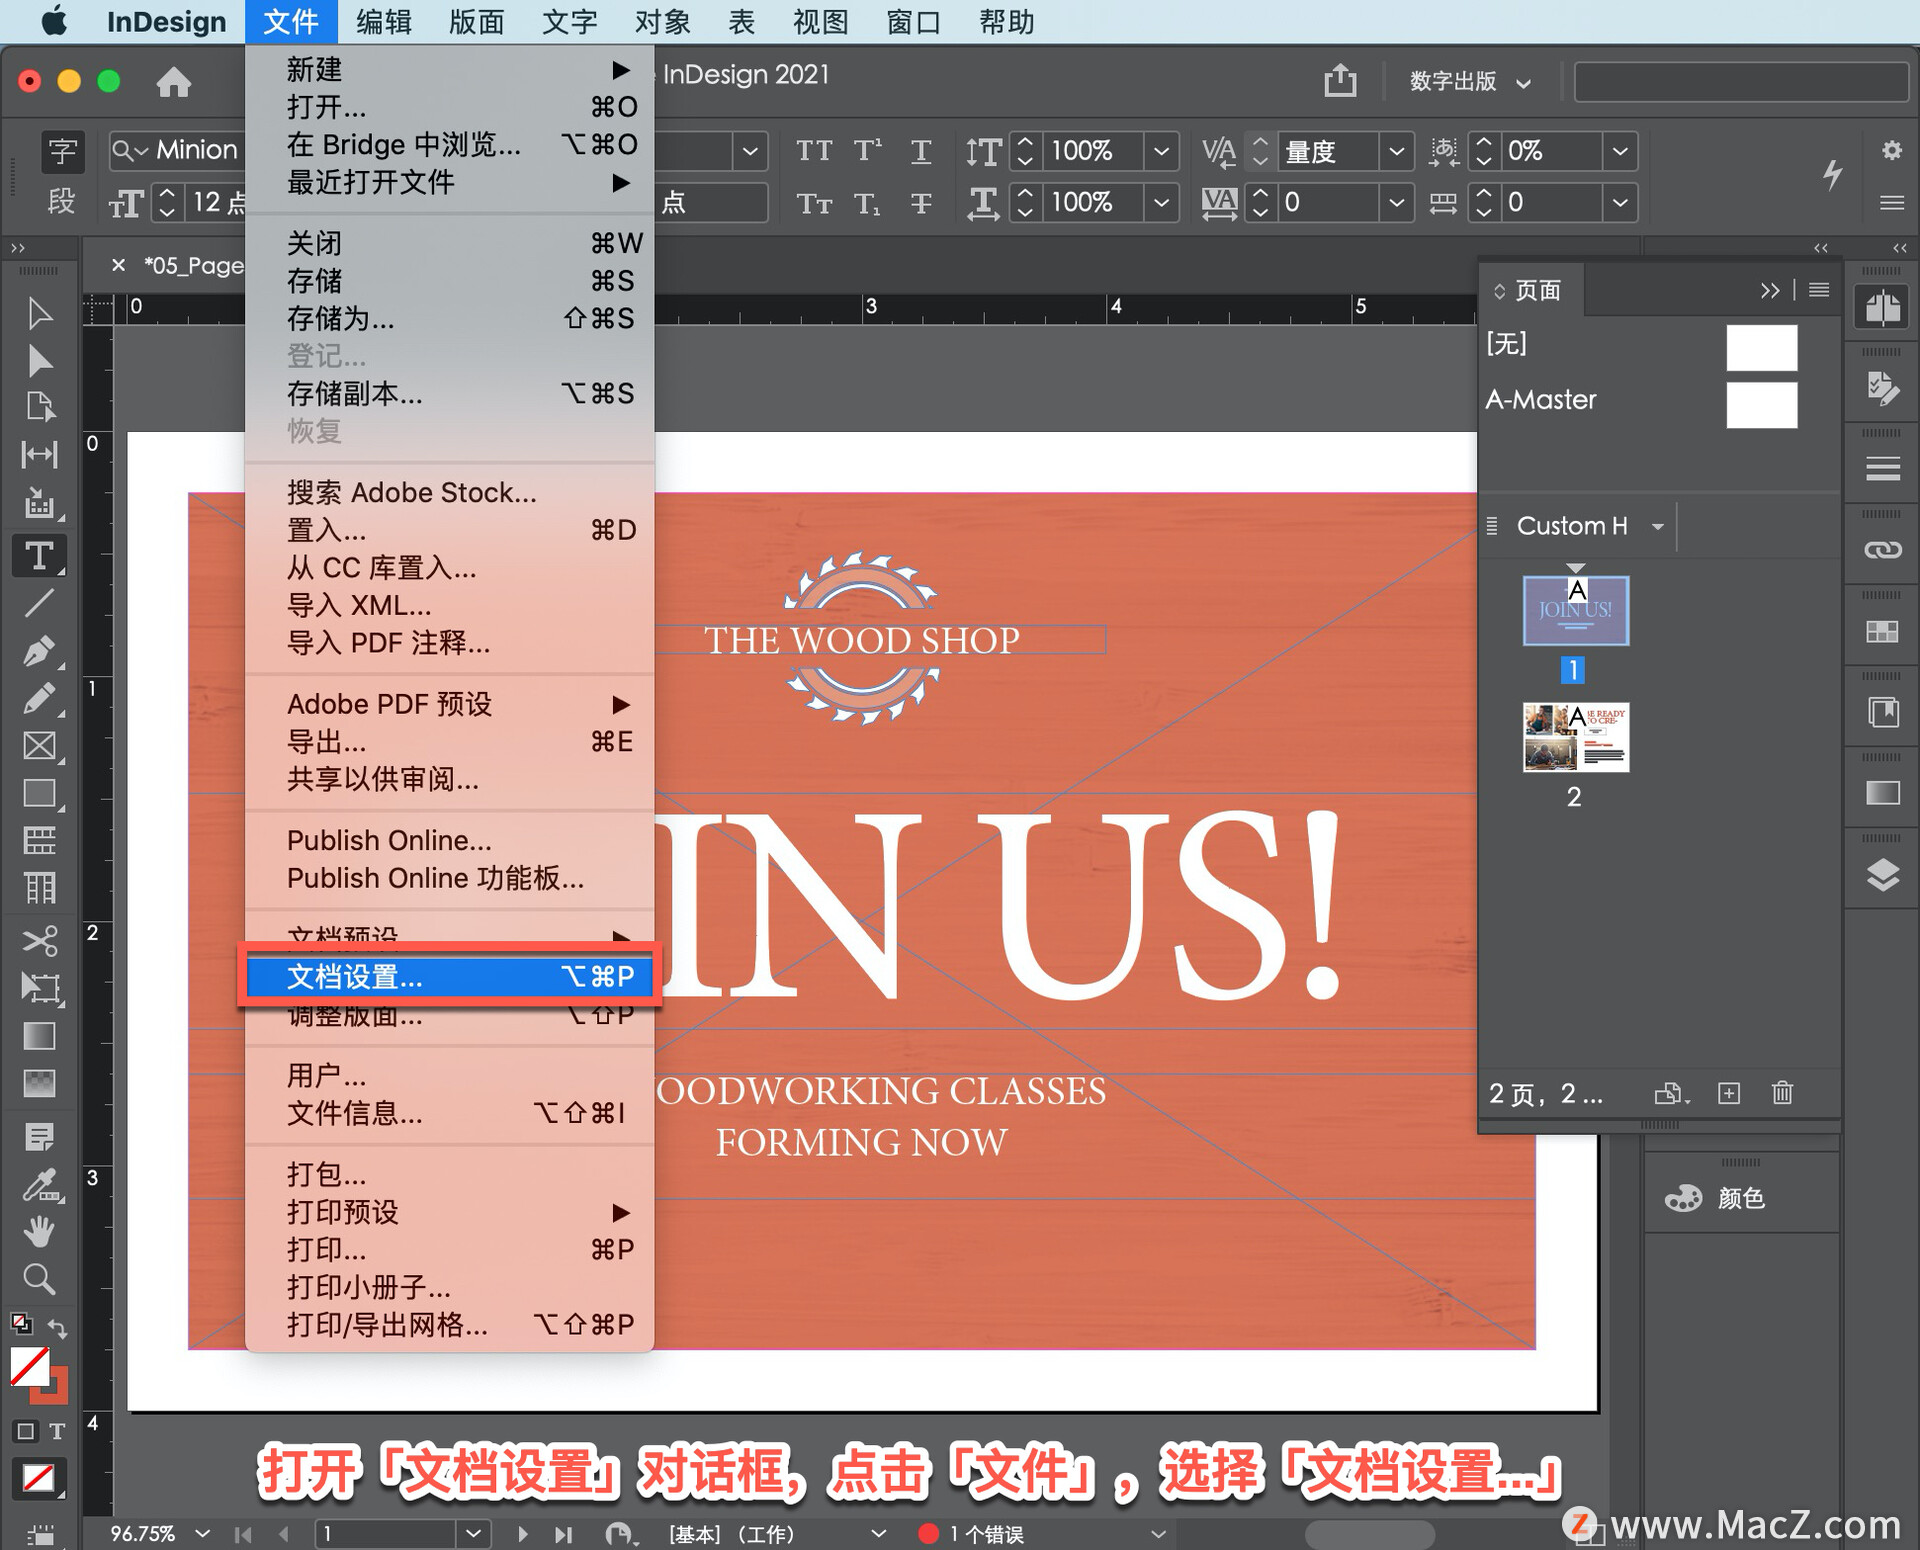Open the Links panel icon
1920x1550 pixels.
(1884, 548)
